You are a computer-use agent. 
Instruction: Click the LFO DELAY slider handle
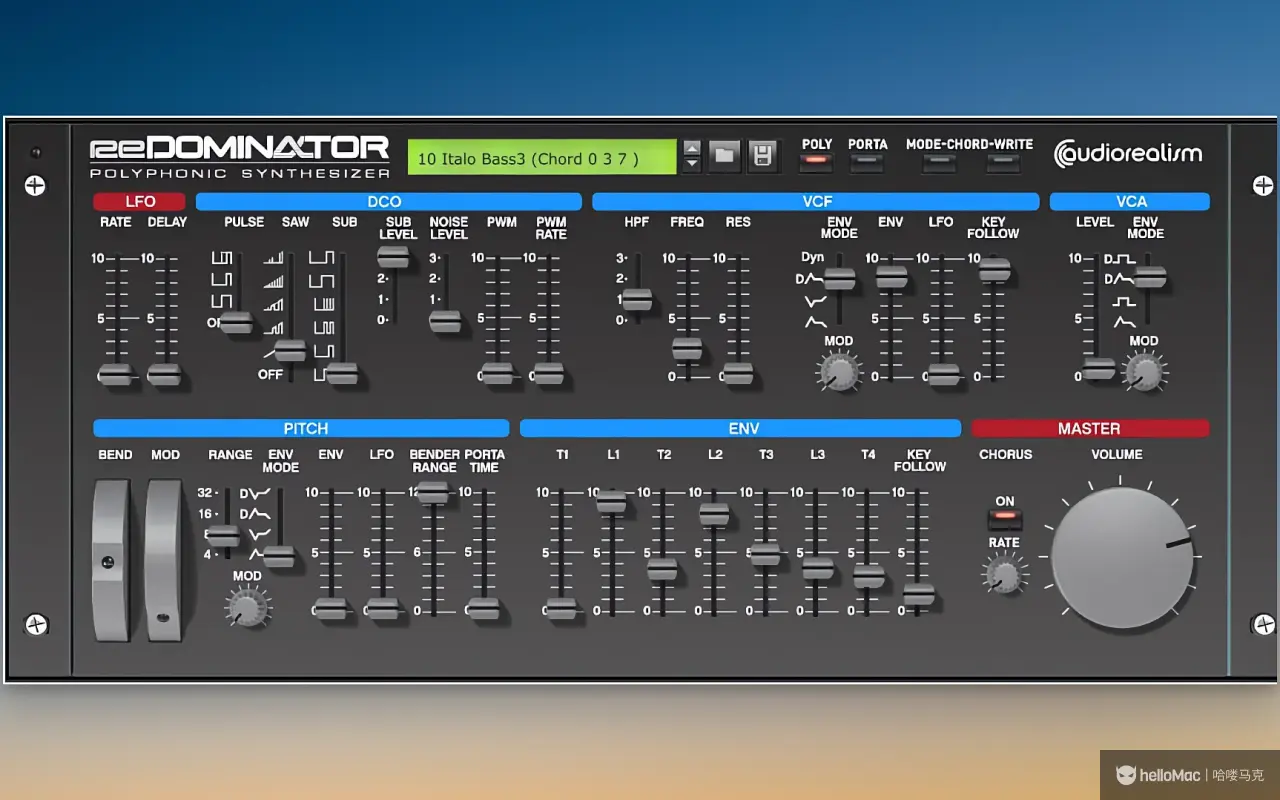[164, 374]
